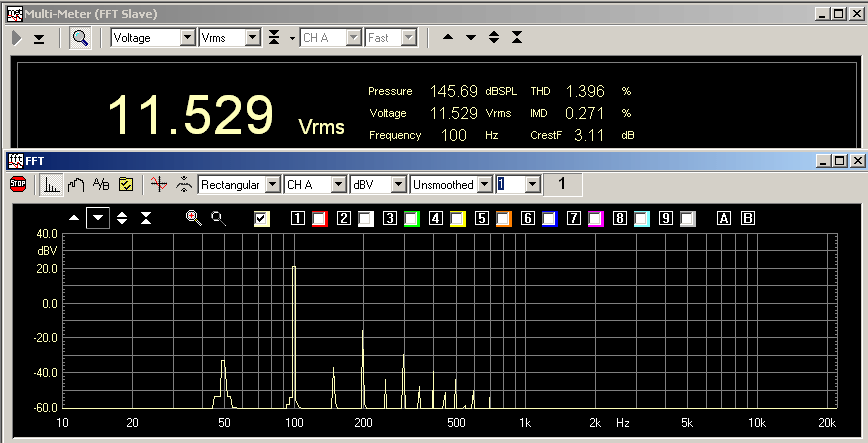
Task: Click the Pressure 145.69 dBSPL value
Action: coord(454,91)
